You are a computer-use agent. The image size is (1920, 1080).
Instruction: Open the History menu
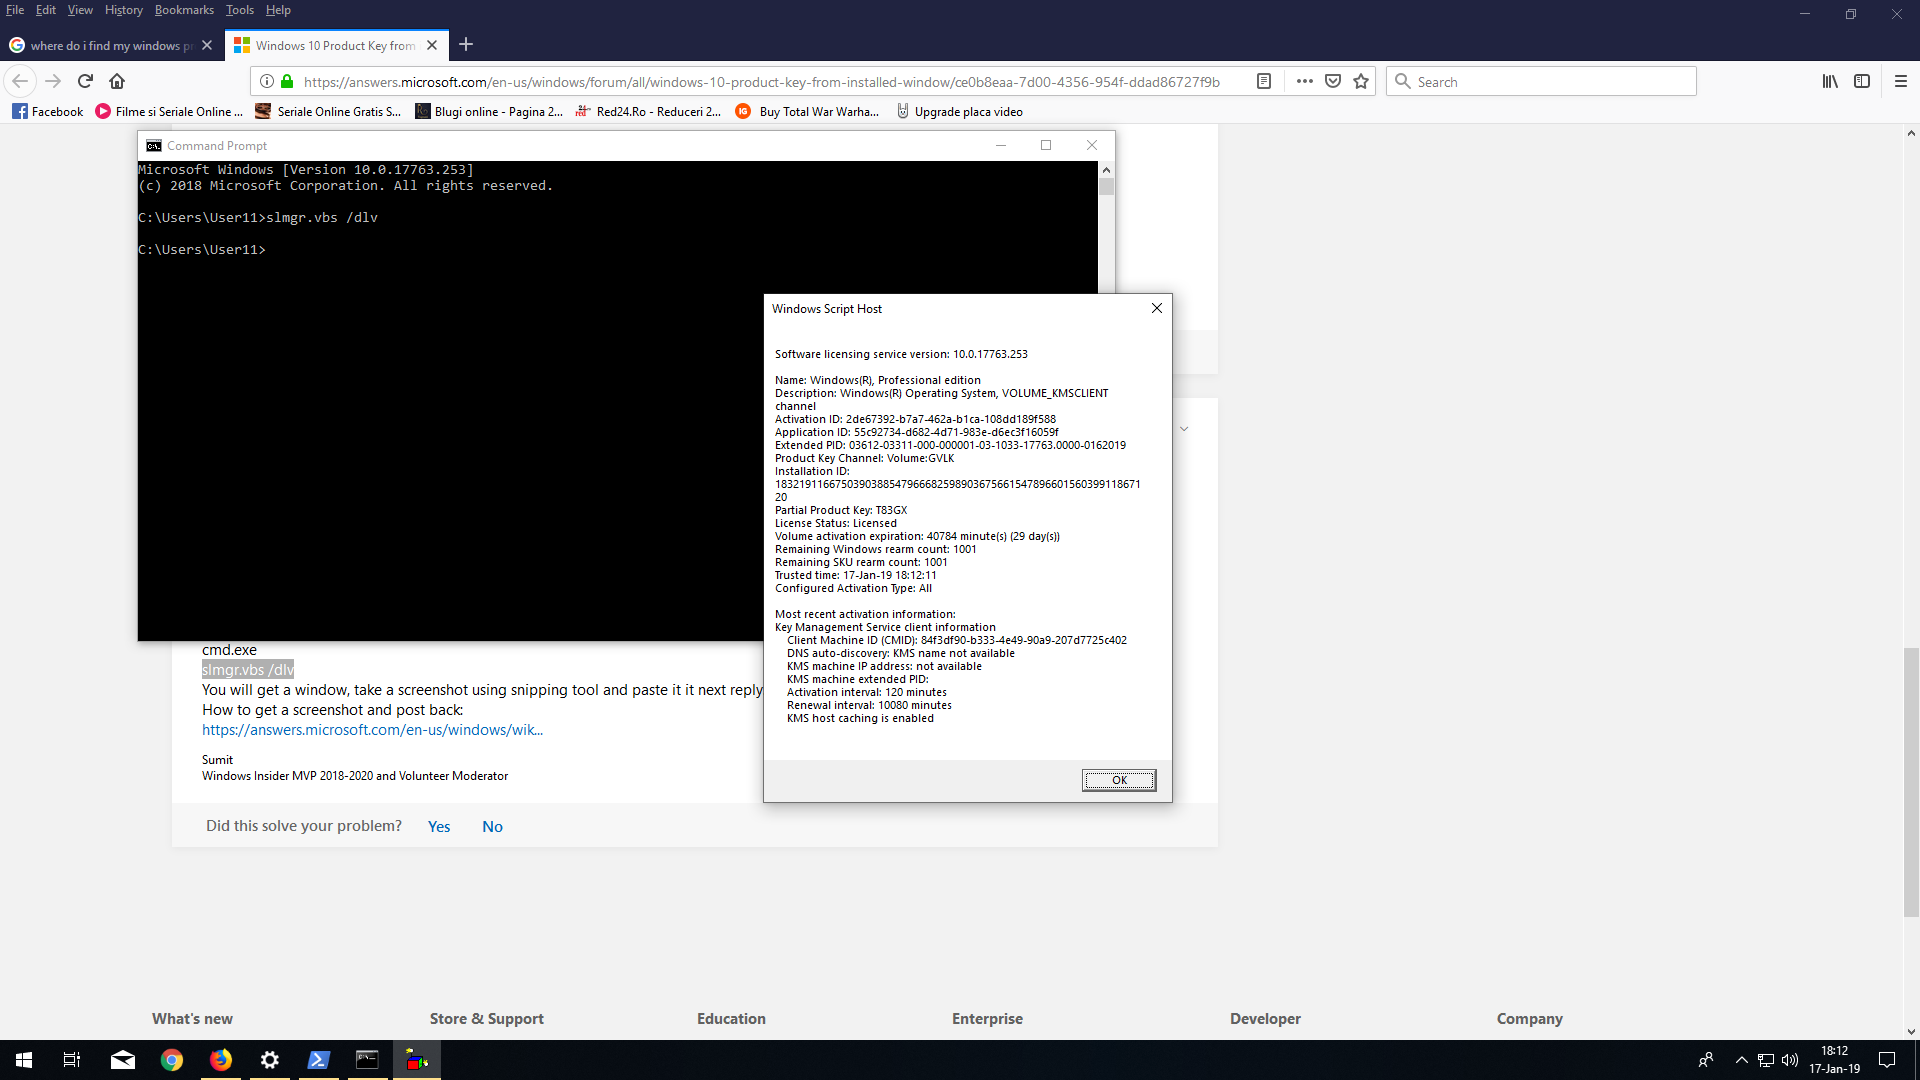tap(124, 10)
